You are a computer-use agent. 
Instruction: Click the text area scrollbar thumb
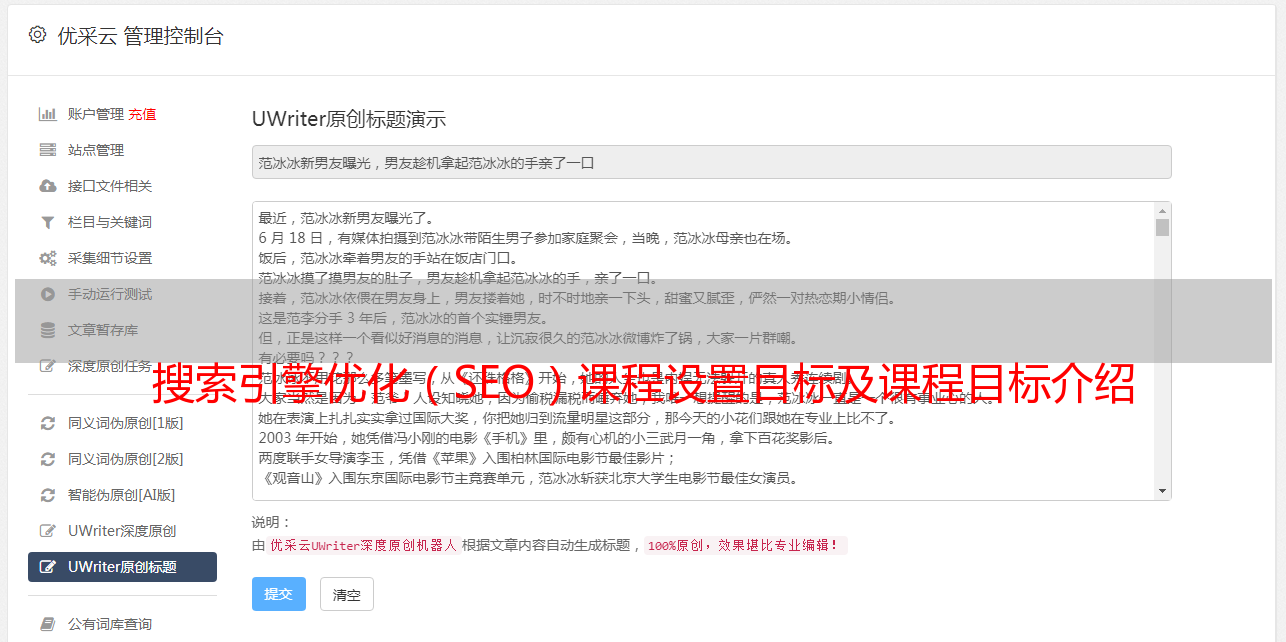click(1162, 227)
